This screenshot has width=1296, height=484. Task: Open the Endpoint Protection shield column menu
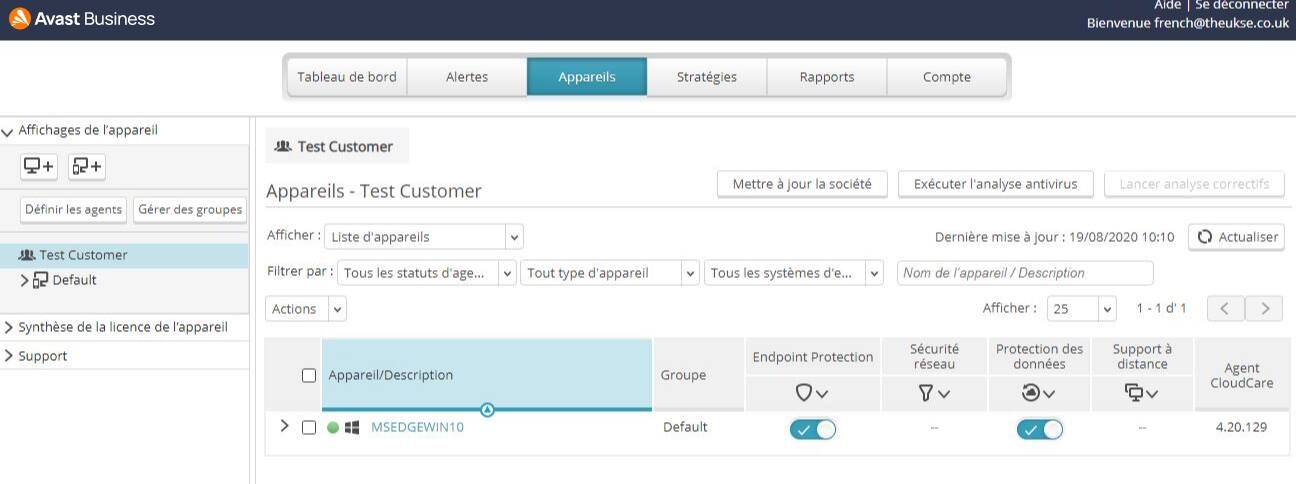coord(812,393)
